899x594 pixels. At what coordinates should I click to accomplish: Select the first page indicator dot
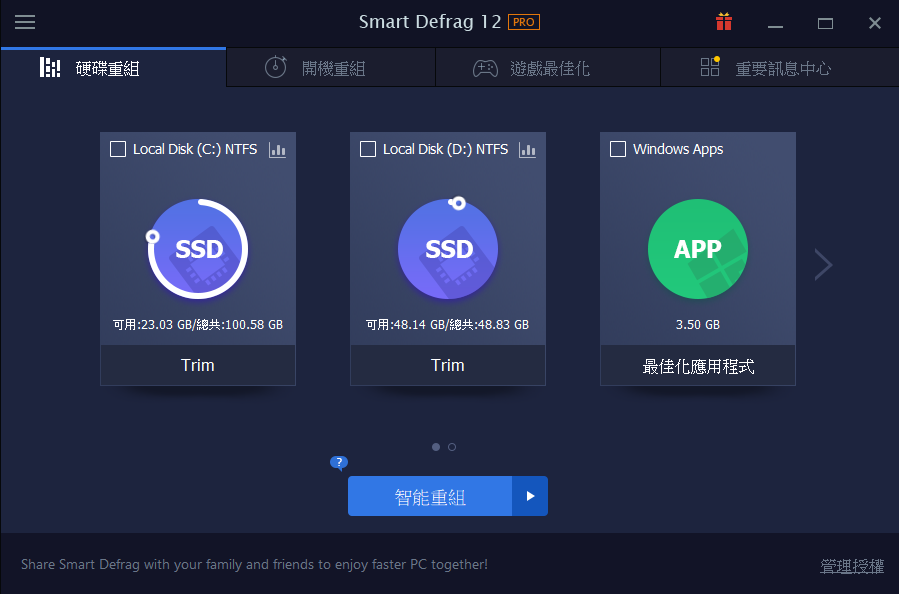(436, 447)
